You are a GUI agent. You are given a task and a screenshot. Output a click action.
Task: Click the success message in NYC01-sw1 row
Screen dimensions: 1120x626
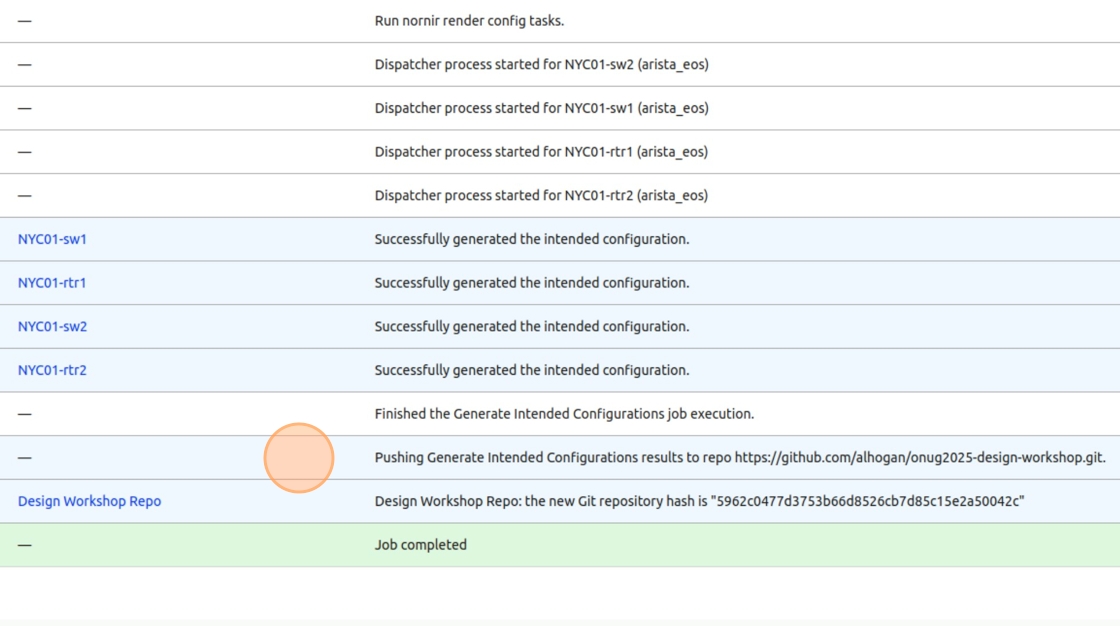531,239
